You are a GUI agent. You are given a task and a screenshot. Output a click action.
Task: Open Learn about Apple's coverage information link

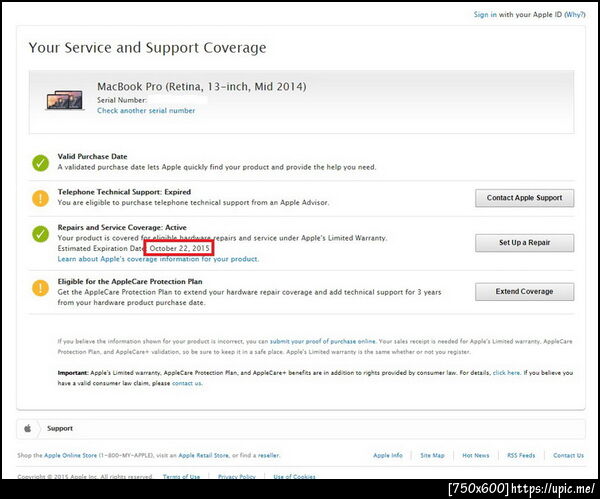(x=158, y=259)
